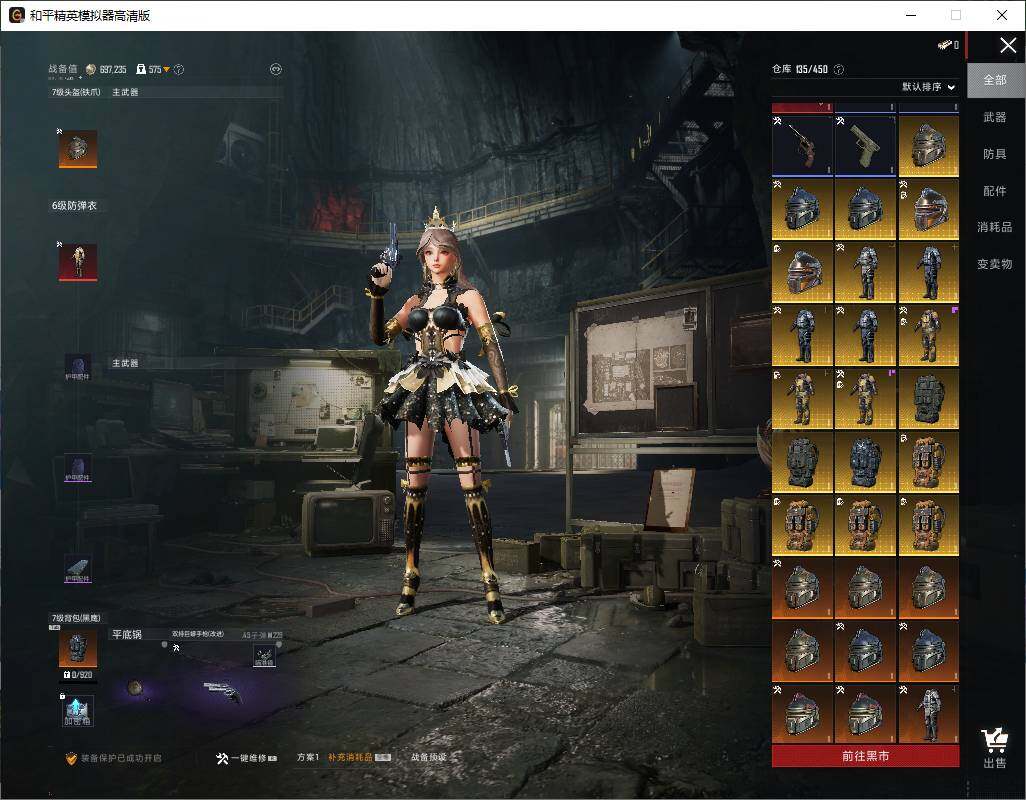Switch to the 防具 category tab
Image resolution: width=1026 pixels, height=800 pixels.
point(995,154)
